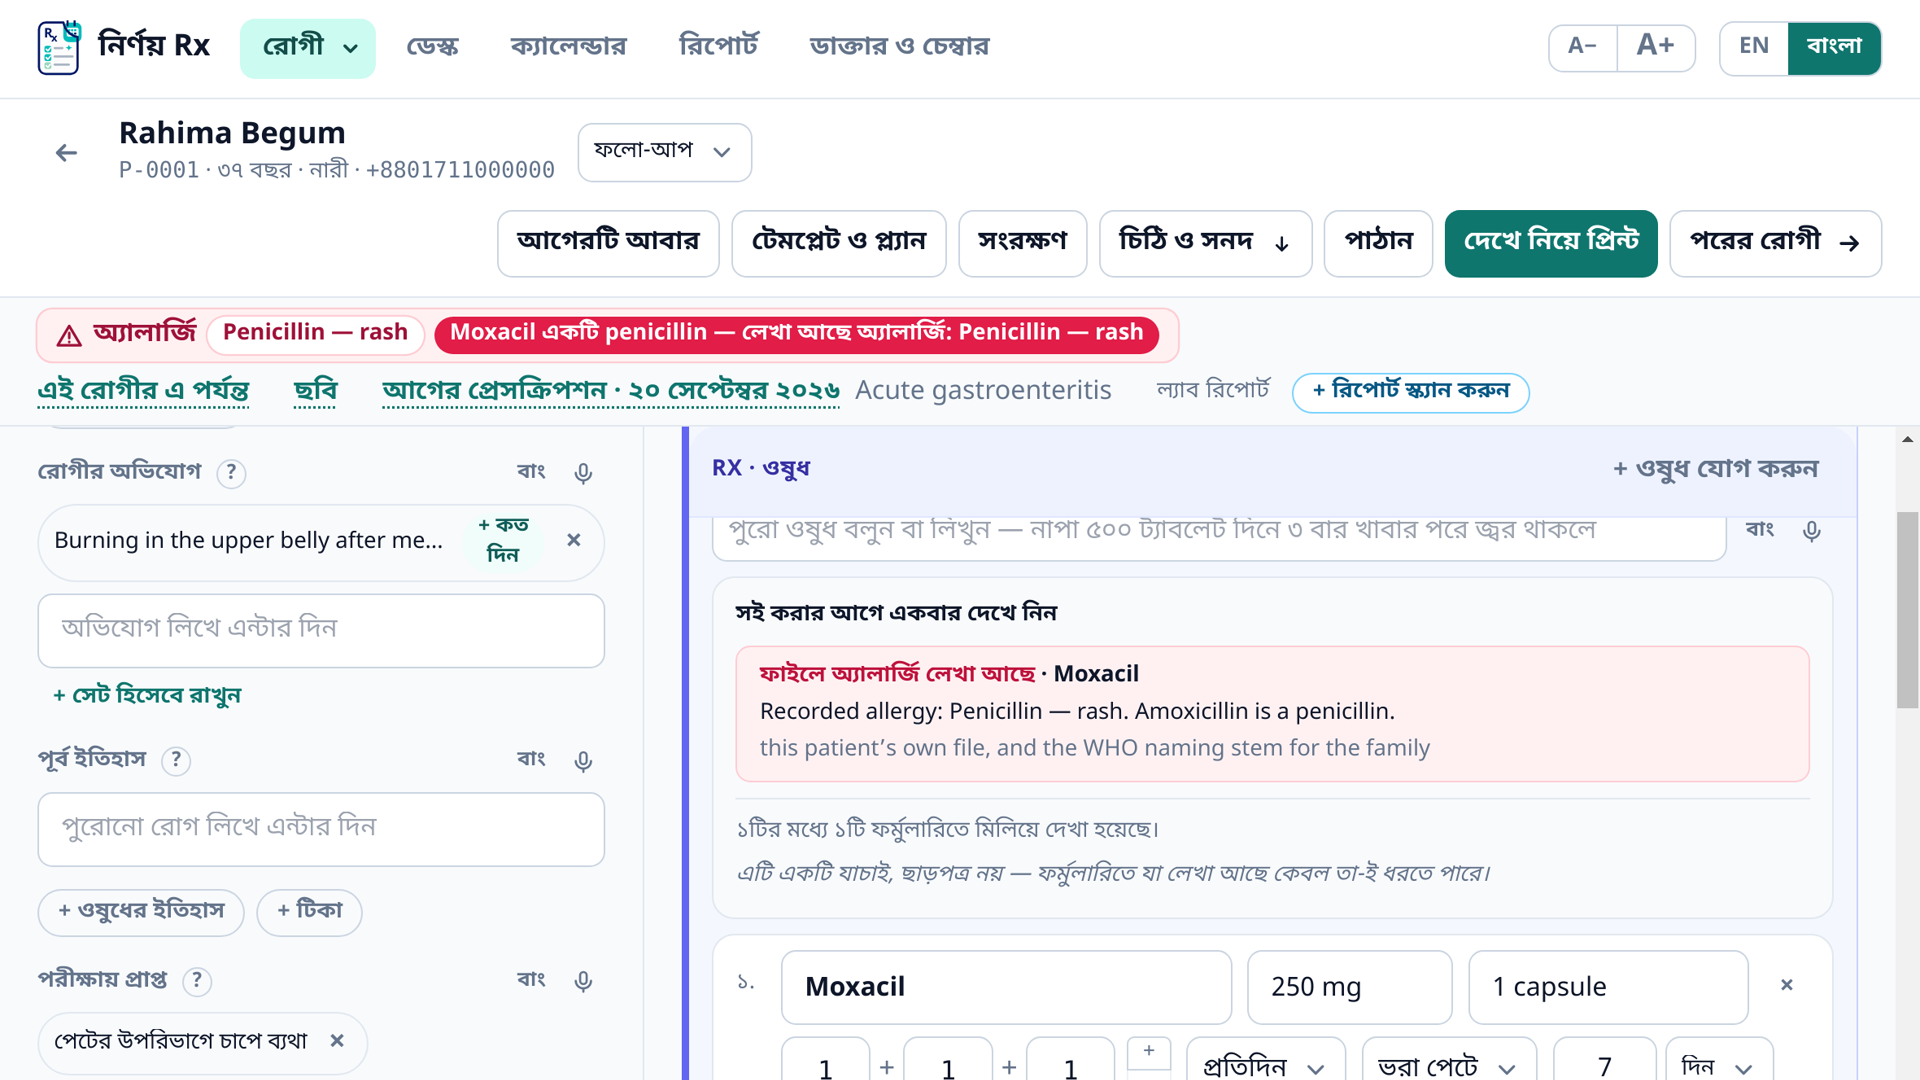1920x1080 pixels.
Task: Open ডাক্তার ও চেম্বার menu
Action: [x=899, y=47]
